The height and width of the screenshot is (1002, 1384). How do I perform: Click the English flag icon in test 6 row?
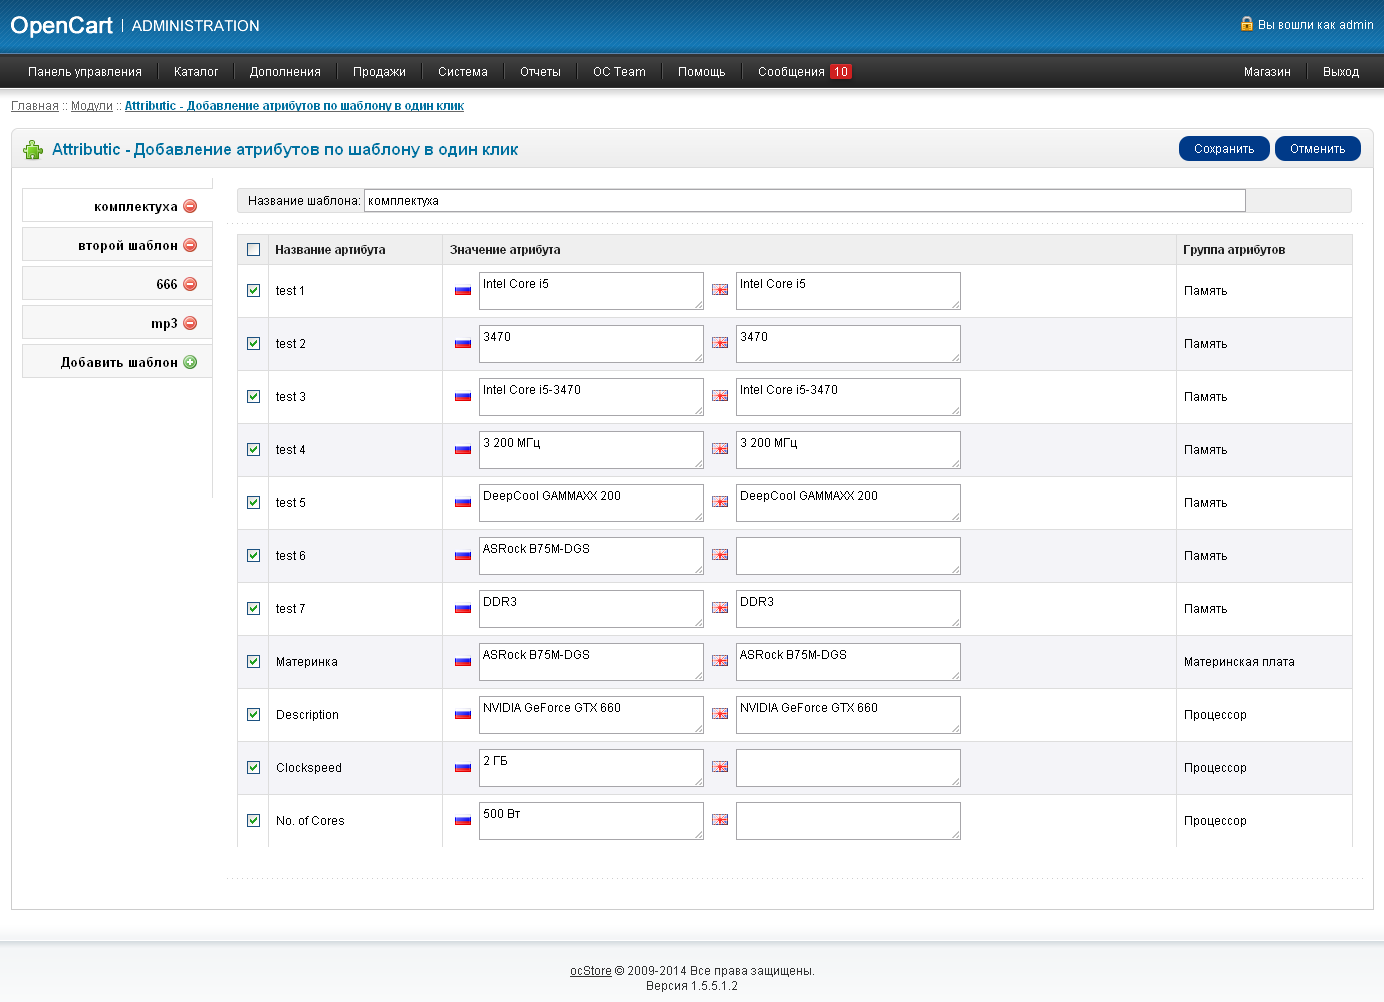point(720,555)
